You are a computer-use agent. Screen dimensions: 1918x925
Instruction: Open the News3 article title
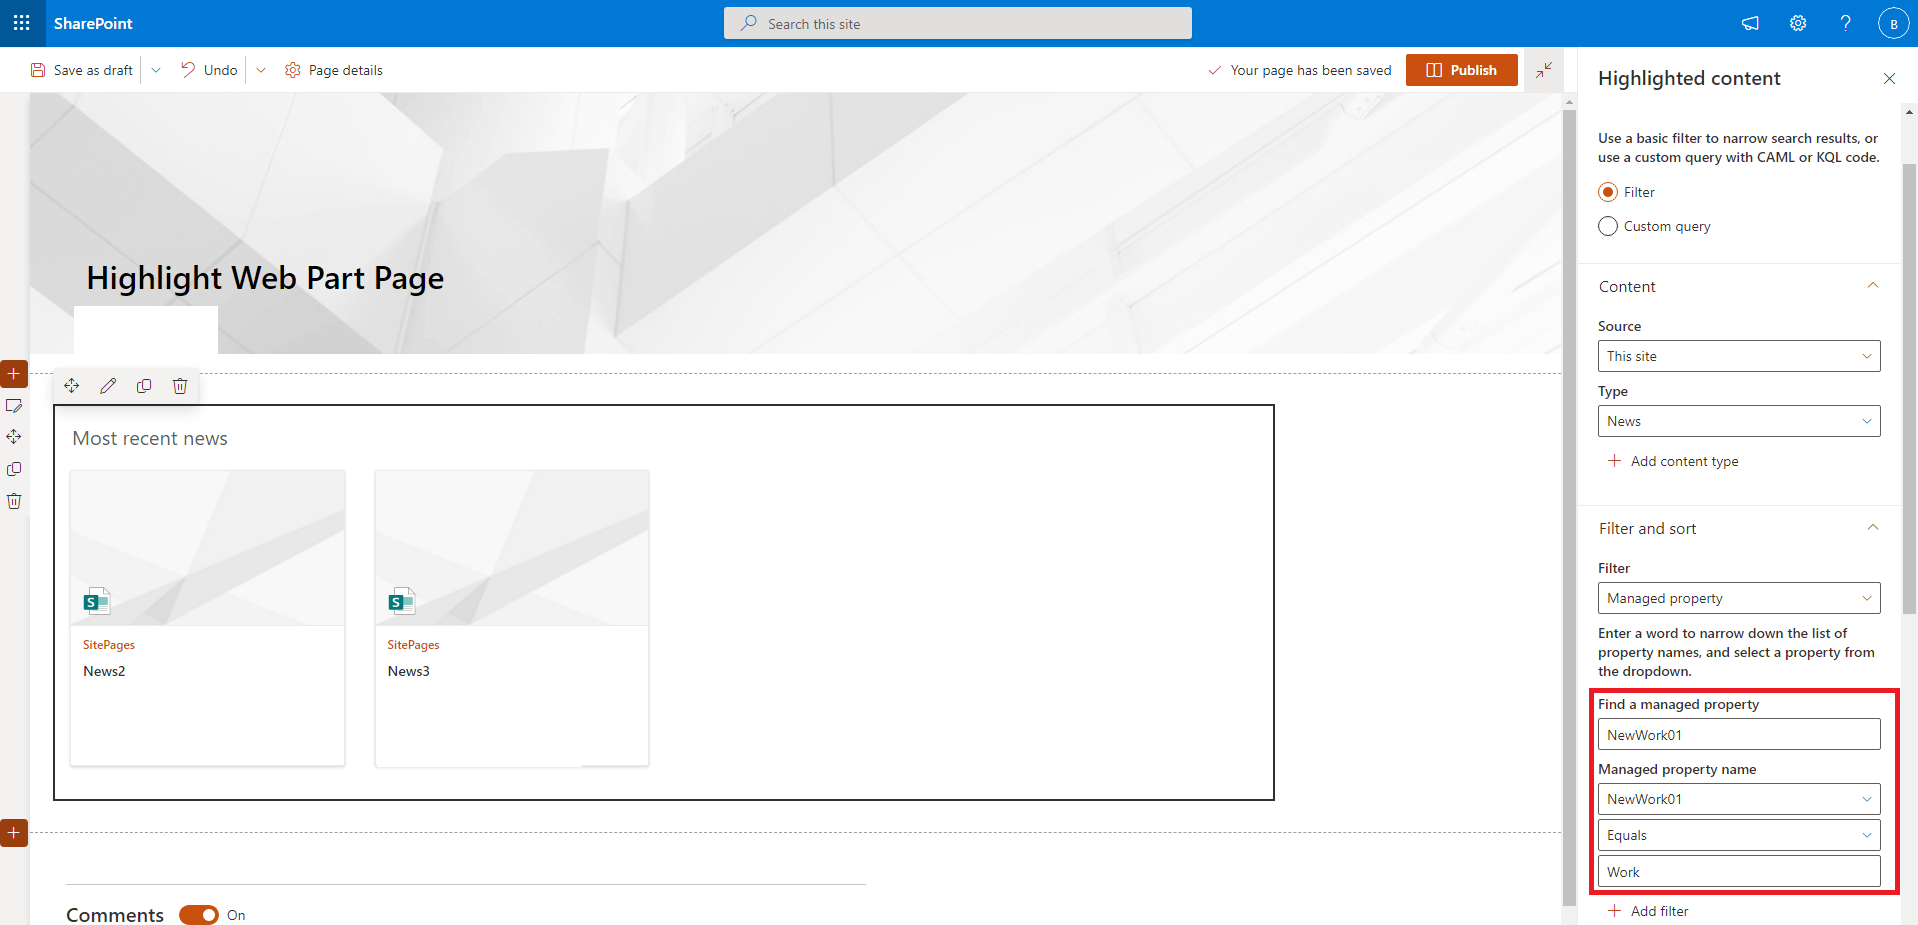pyautogui.click(x=409, y=671)
